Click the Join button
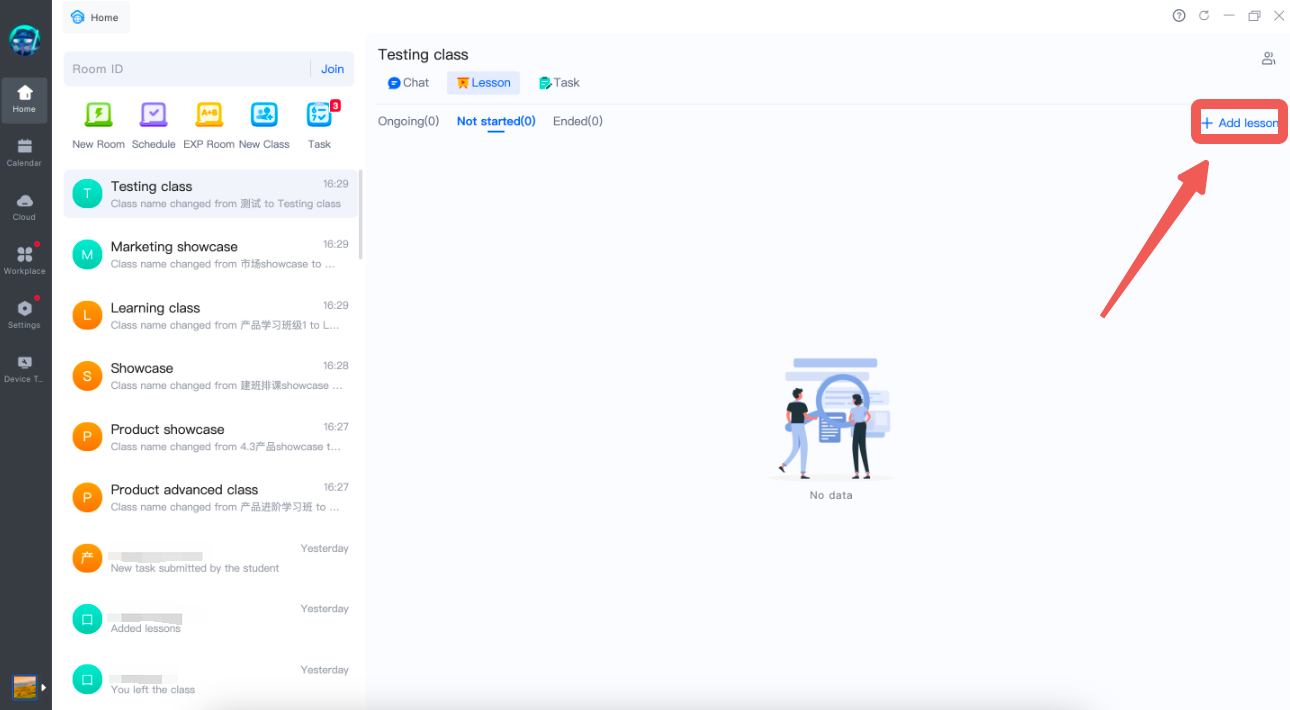 tap(333, 69)
